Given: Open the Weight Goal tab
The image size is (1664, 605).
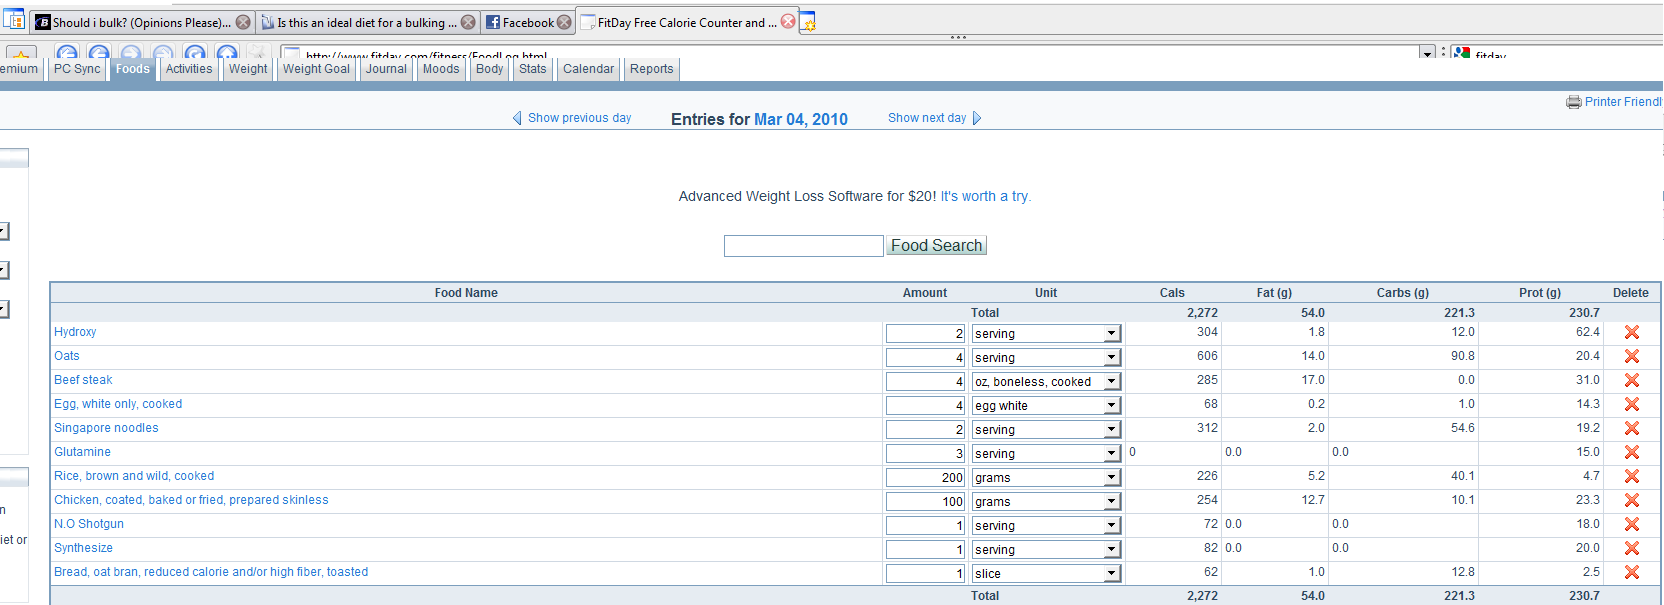Looking at the screenshot, I should pos(316,69).
